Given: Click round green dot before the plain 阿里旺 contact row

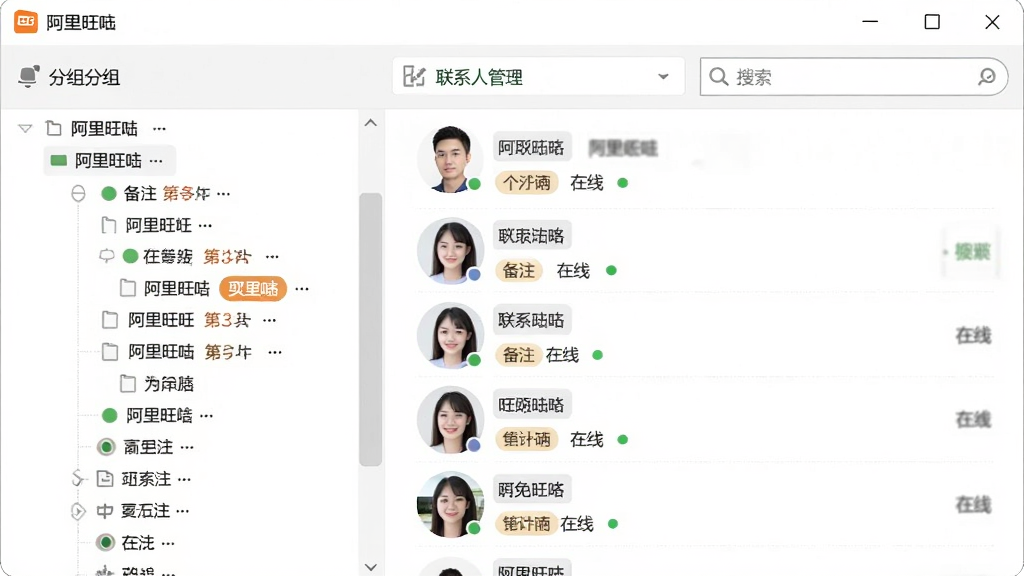Looking at the screenshot, I should [x=110, y=415].
